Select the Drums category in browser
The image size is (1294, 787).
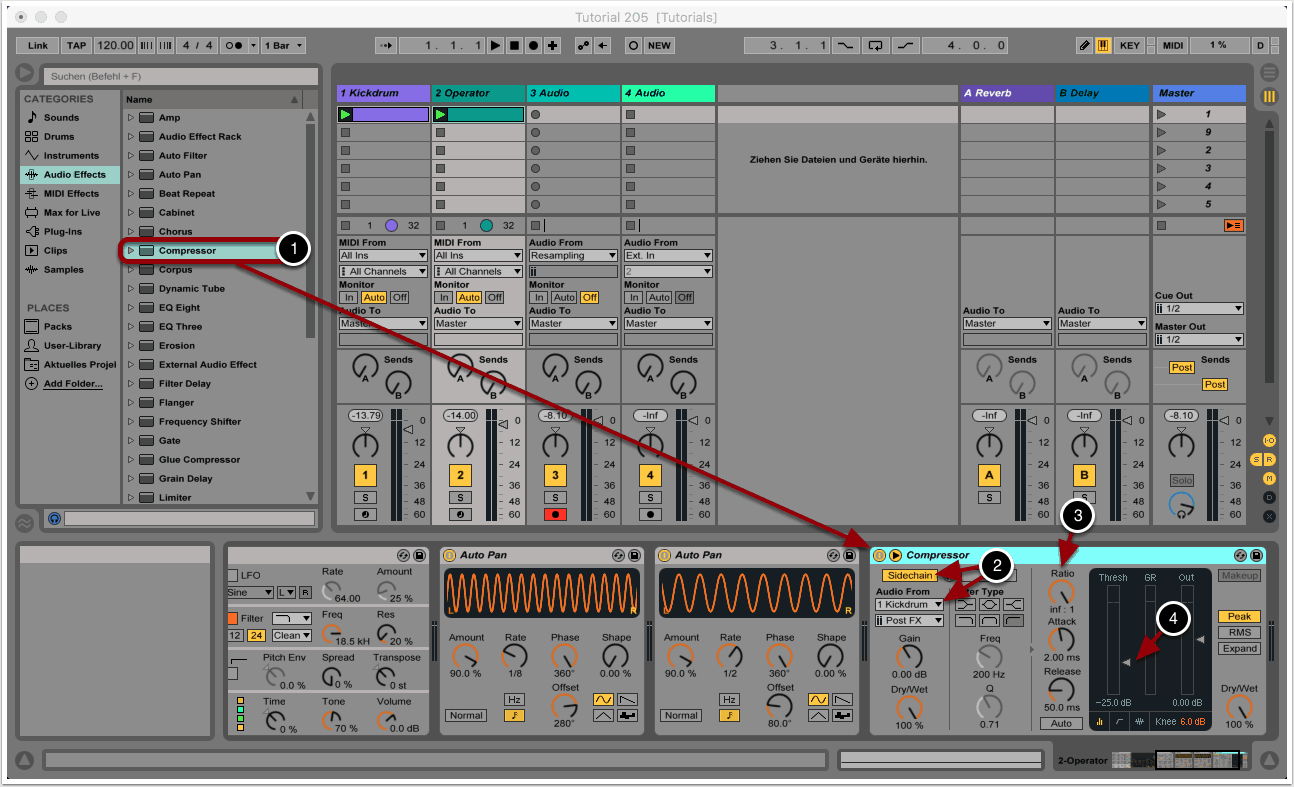pyautogui.click(x=58, y=137)
